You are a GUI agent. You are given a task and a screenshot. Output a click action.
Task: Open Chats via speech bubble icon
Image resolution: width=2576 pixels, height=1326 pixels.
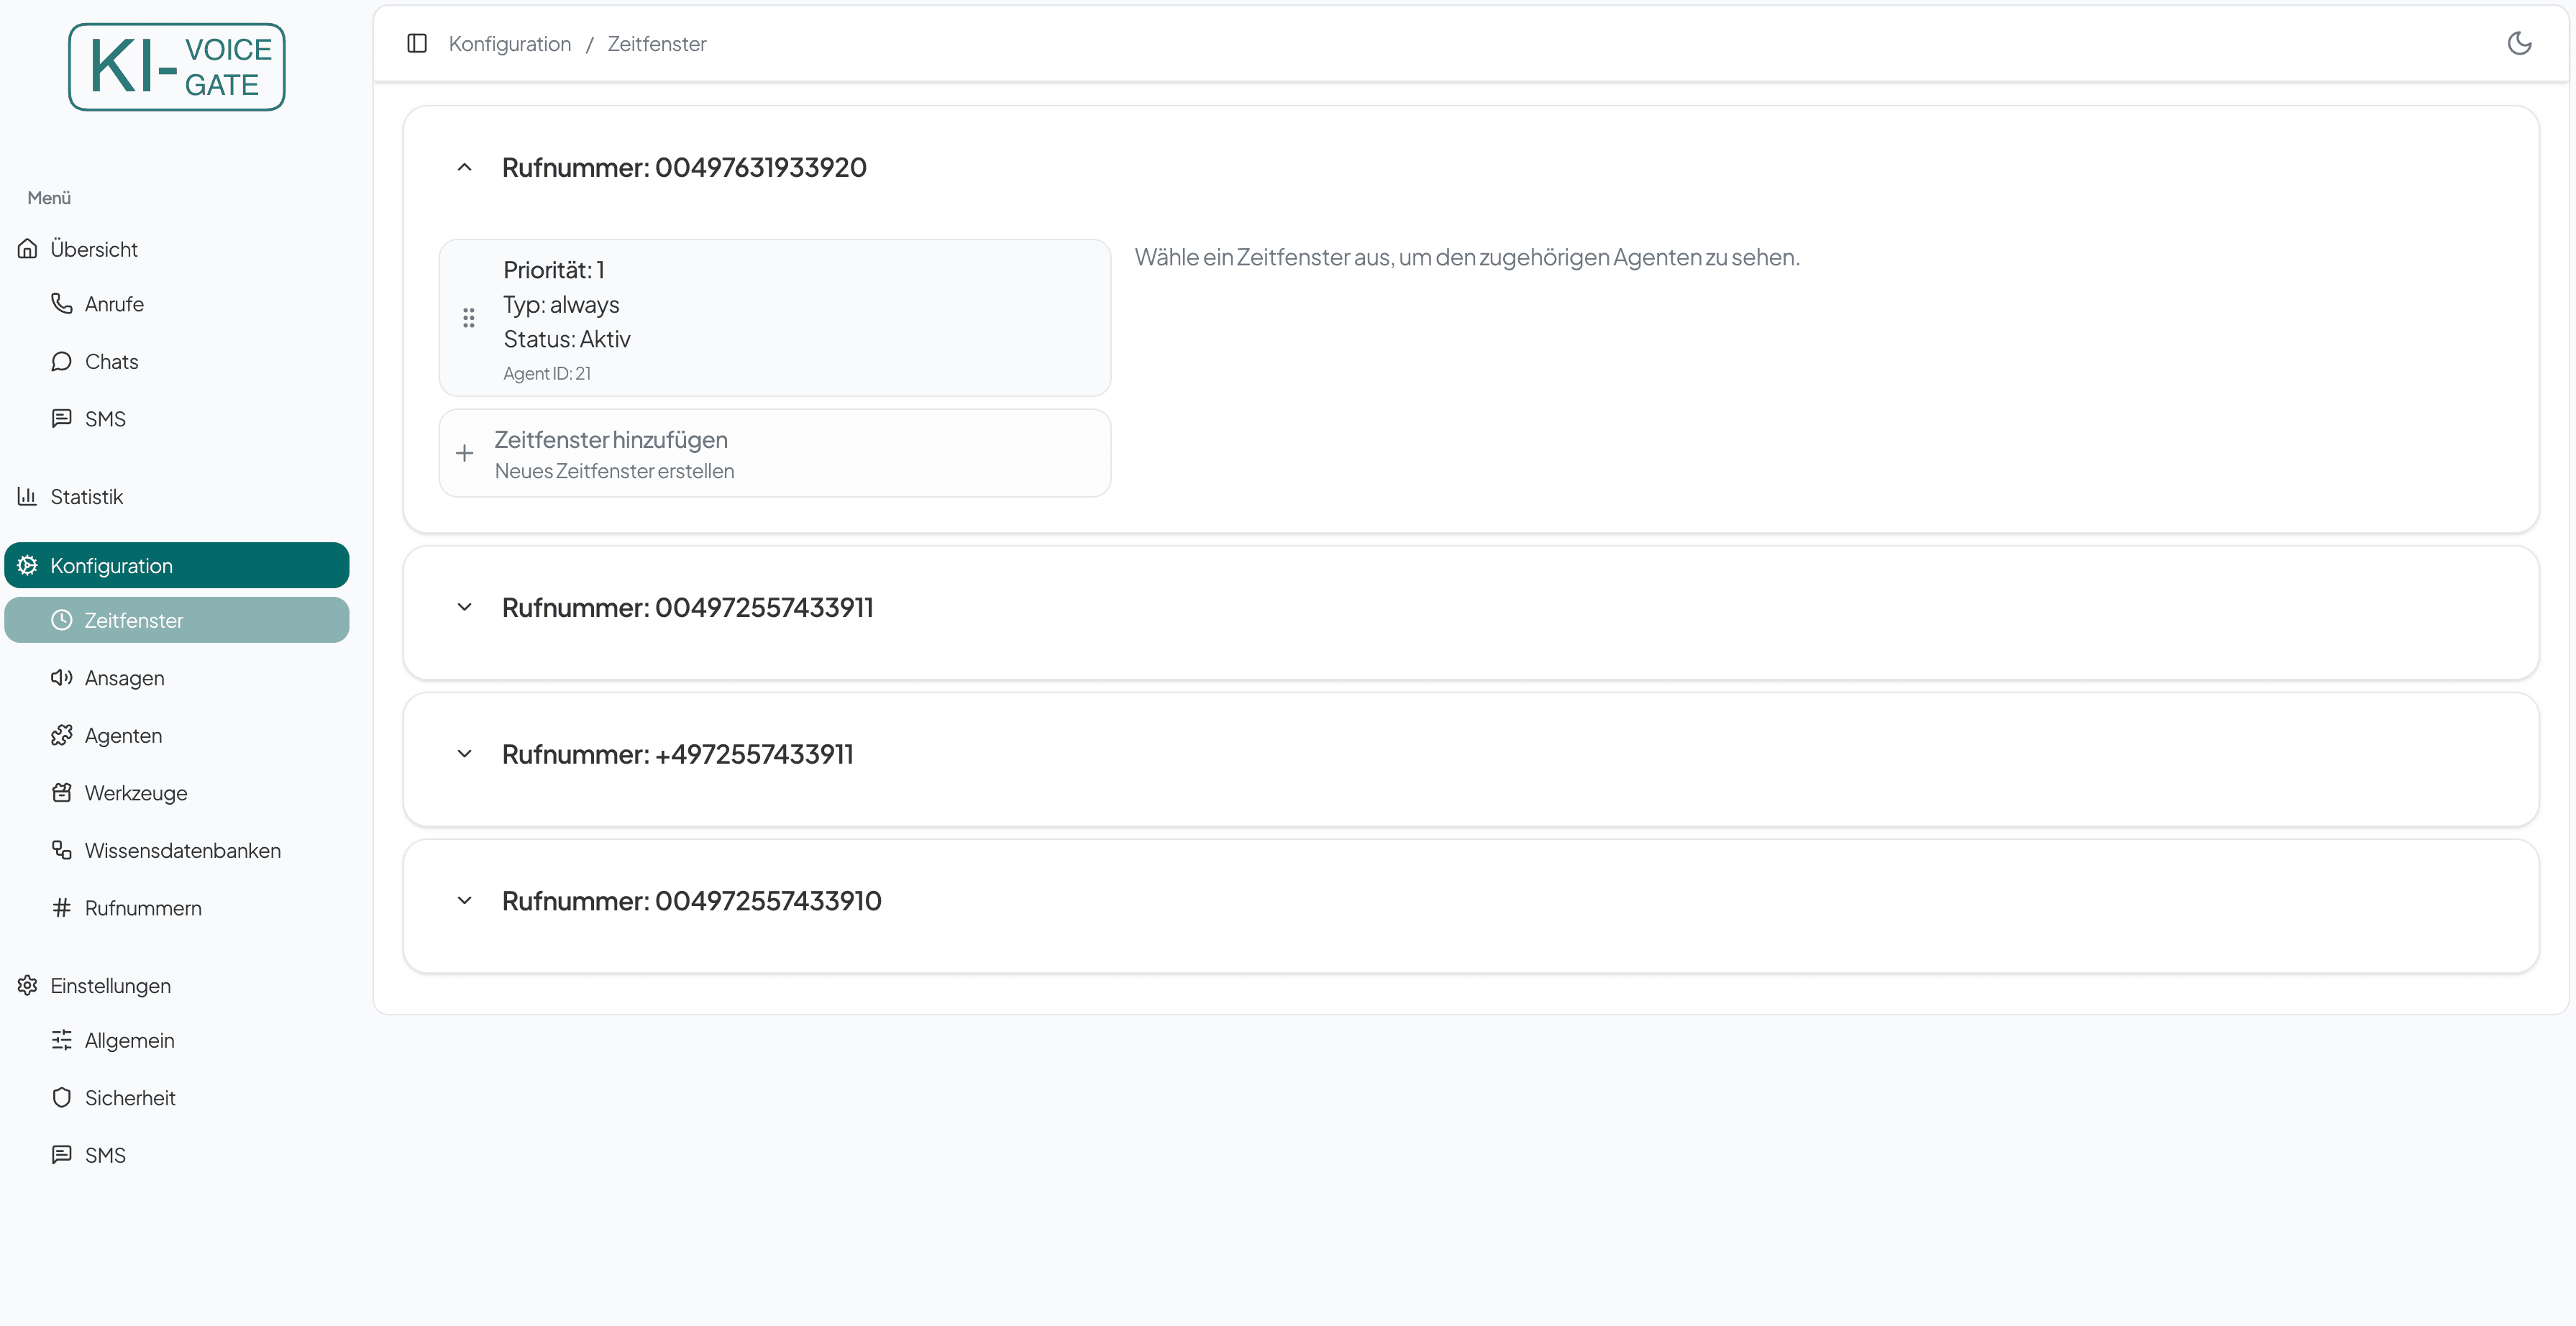click(62, 361)
